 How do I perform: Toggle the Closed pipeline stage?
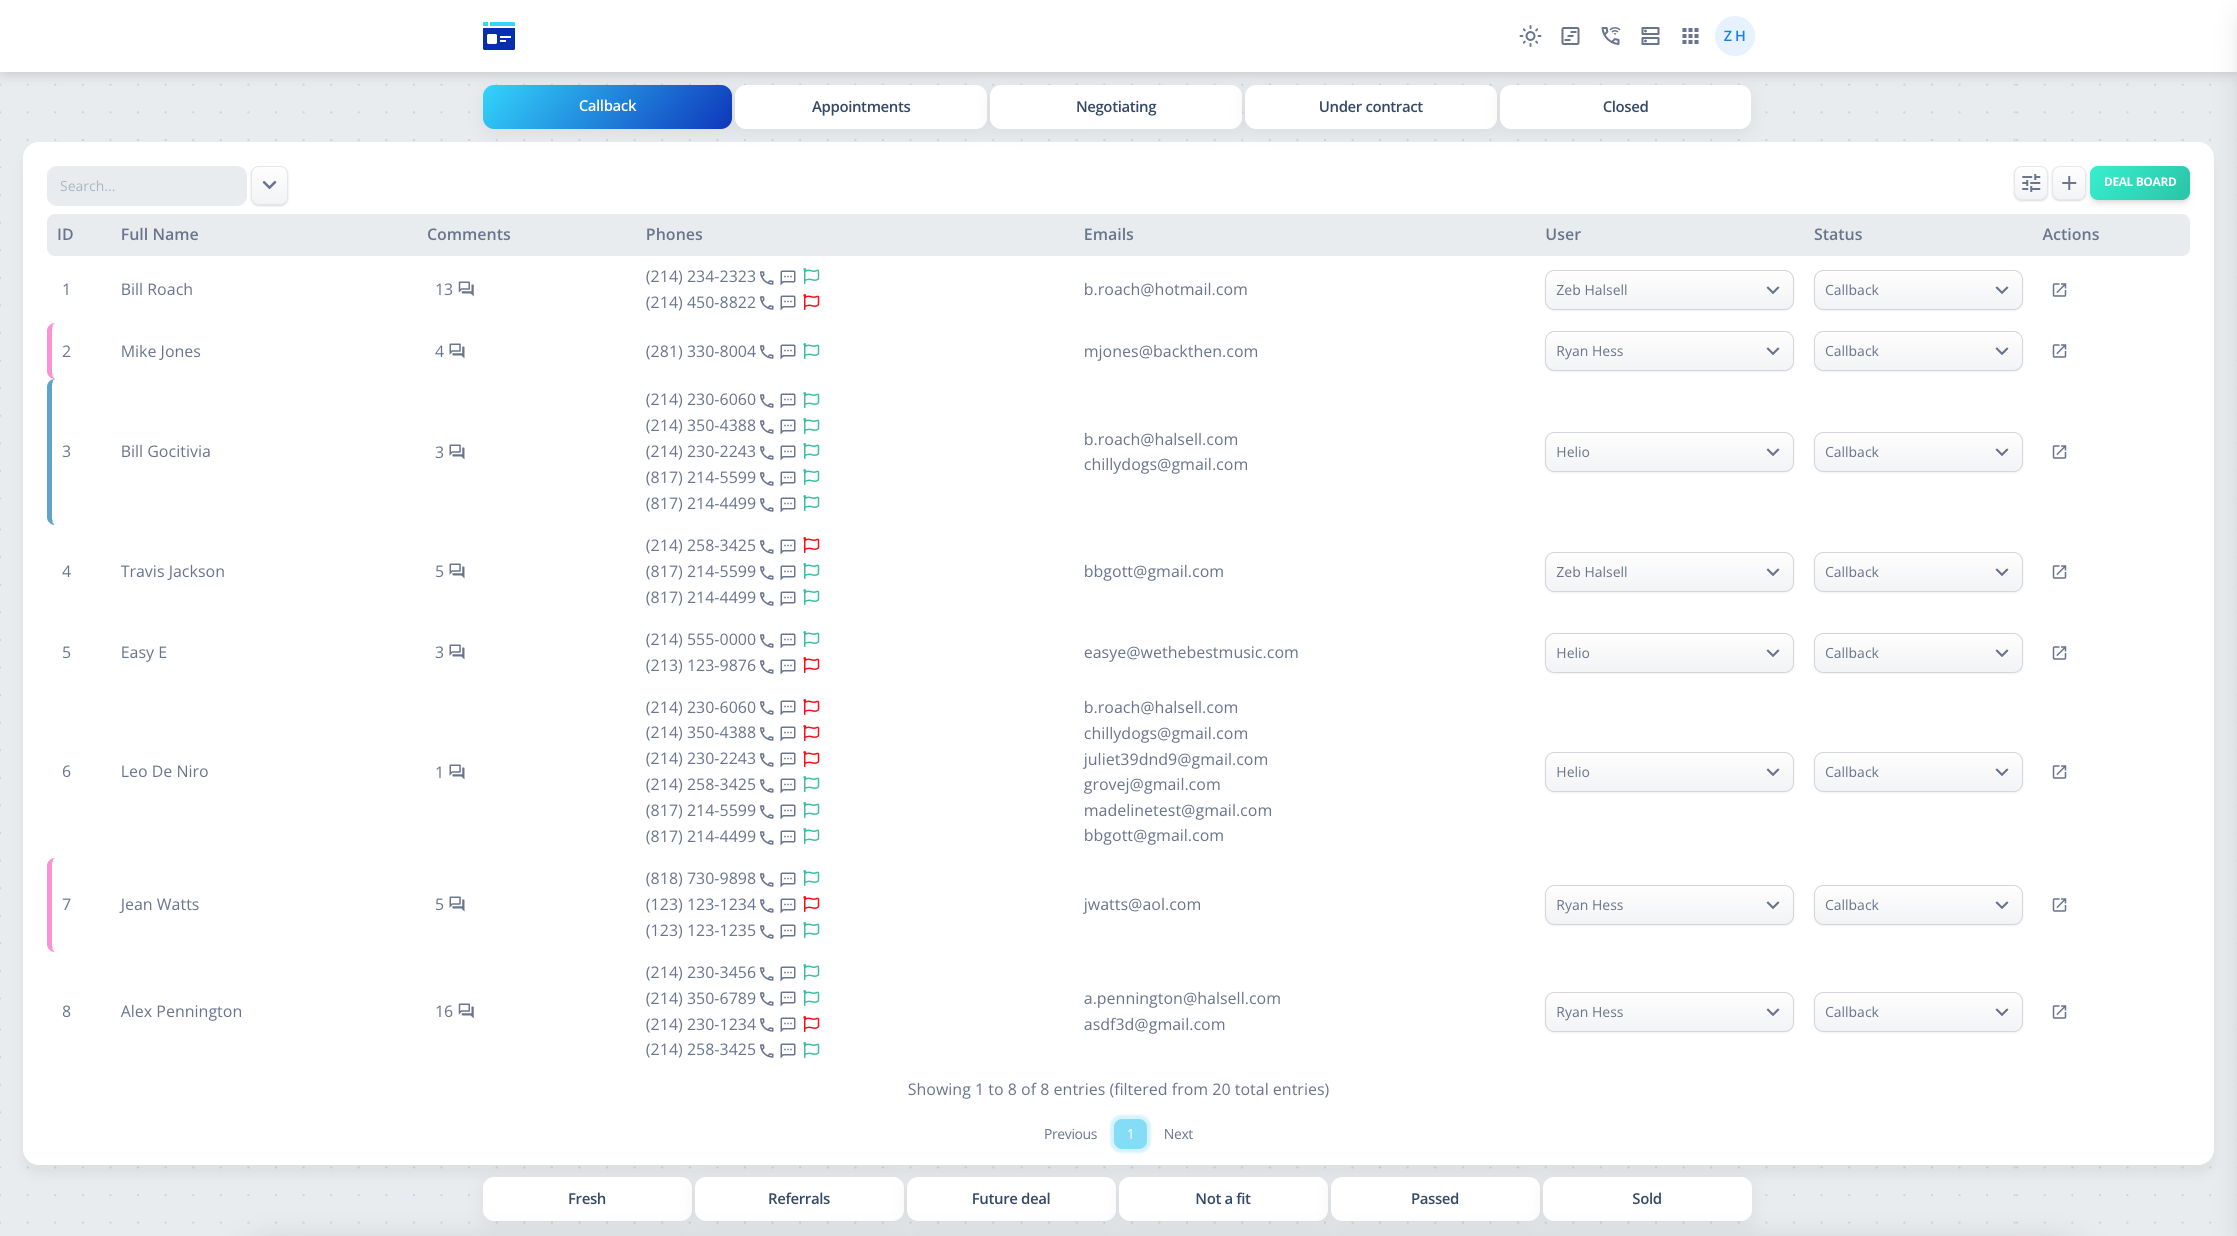click(x=1625, y=105)
